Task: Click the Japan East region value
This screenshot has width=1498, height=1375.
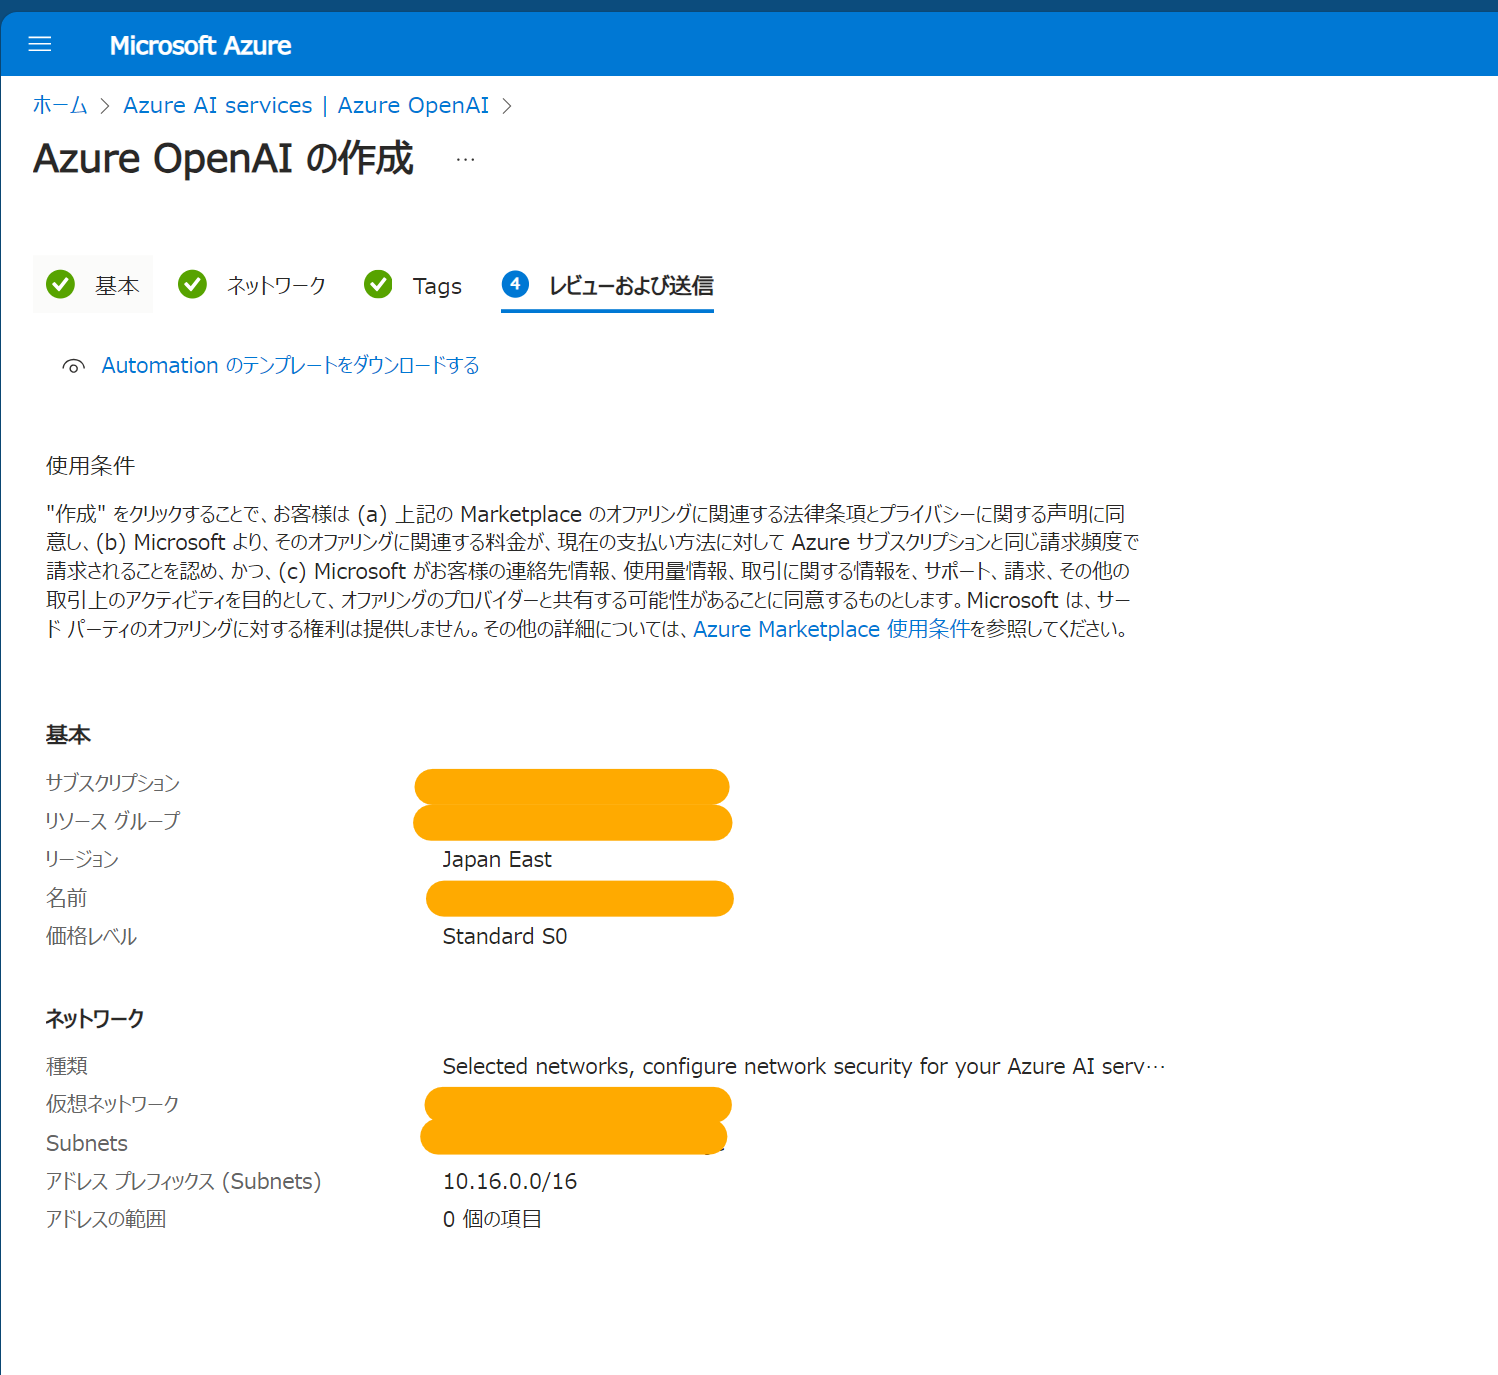Action: (x=497, y=860)
